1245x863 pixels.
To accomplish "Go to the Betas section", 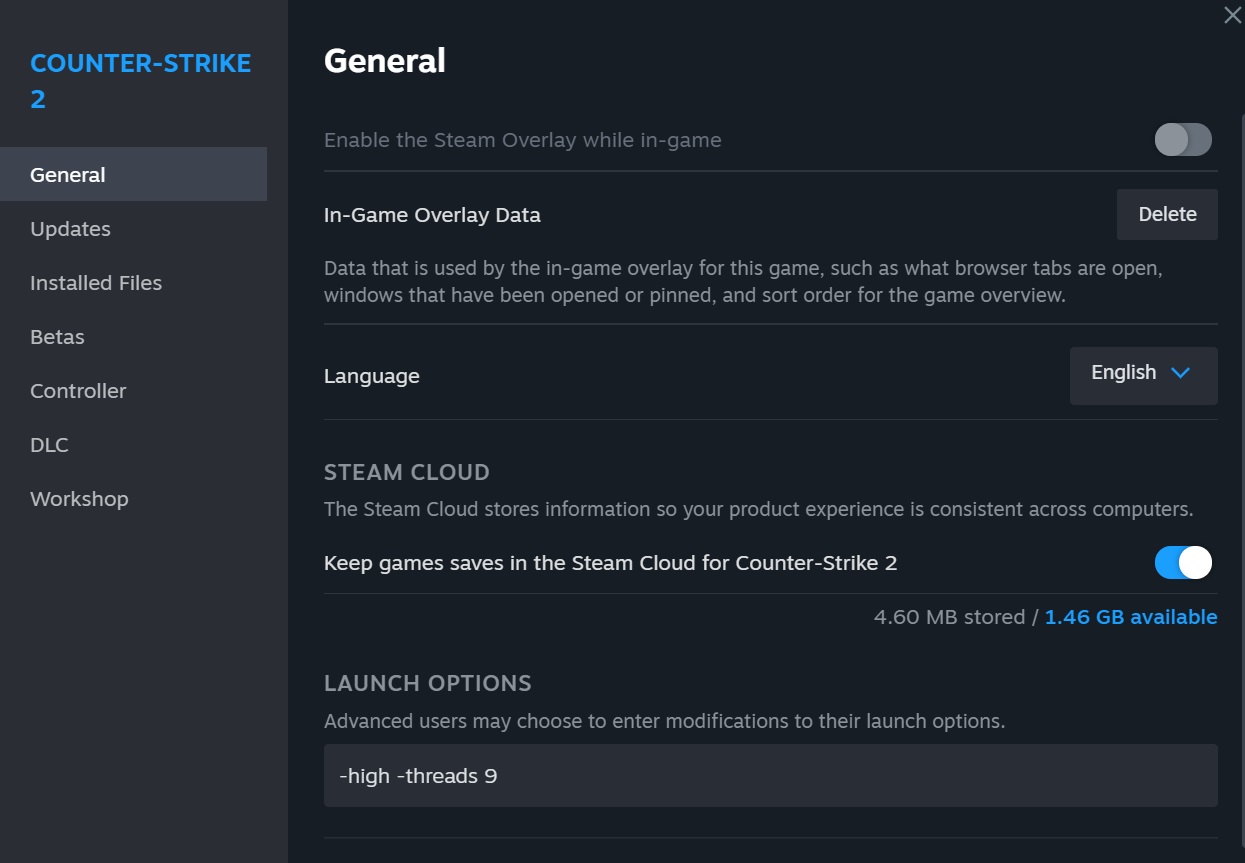I will 57,337.
